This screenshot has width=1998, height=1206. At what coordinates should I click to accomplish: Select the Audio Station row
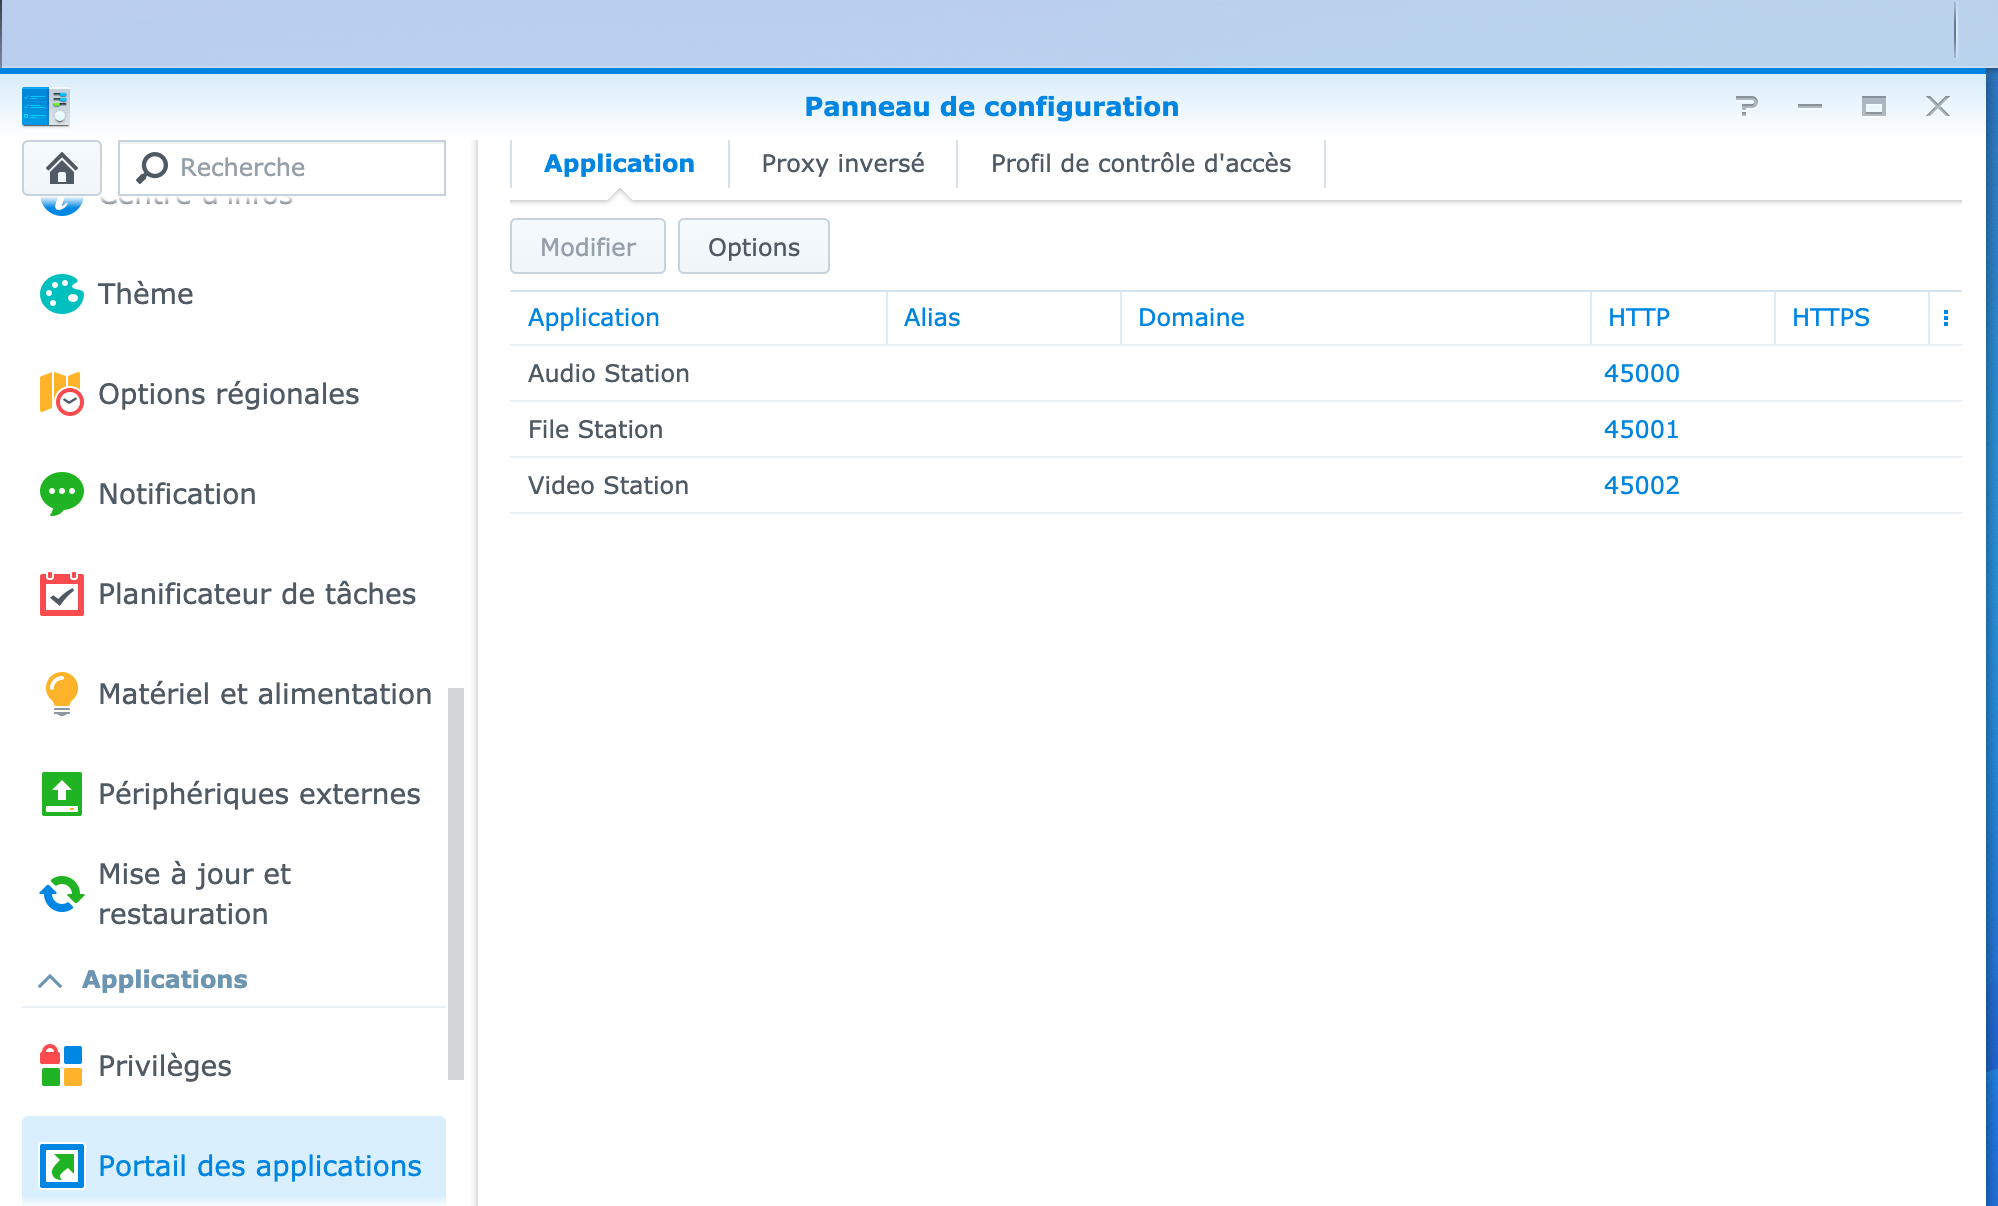pos(1236,374)
